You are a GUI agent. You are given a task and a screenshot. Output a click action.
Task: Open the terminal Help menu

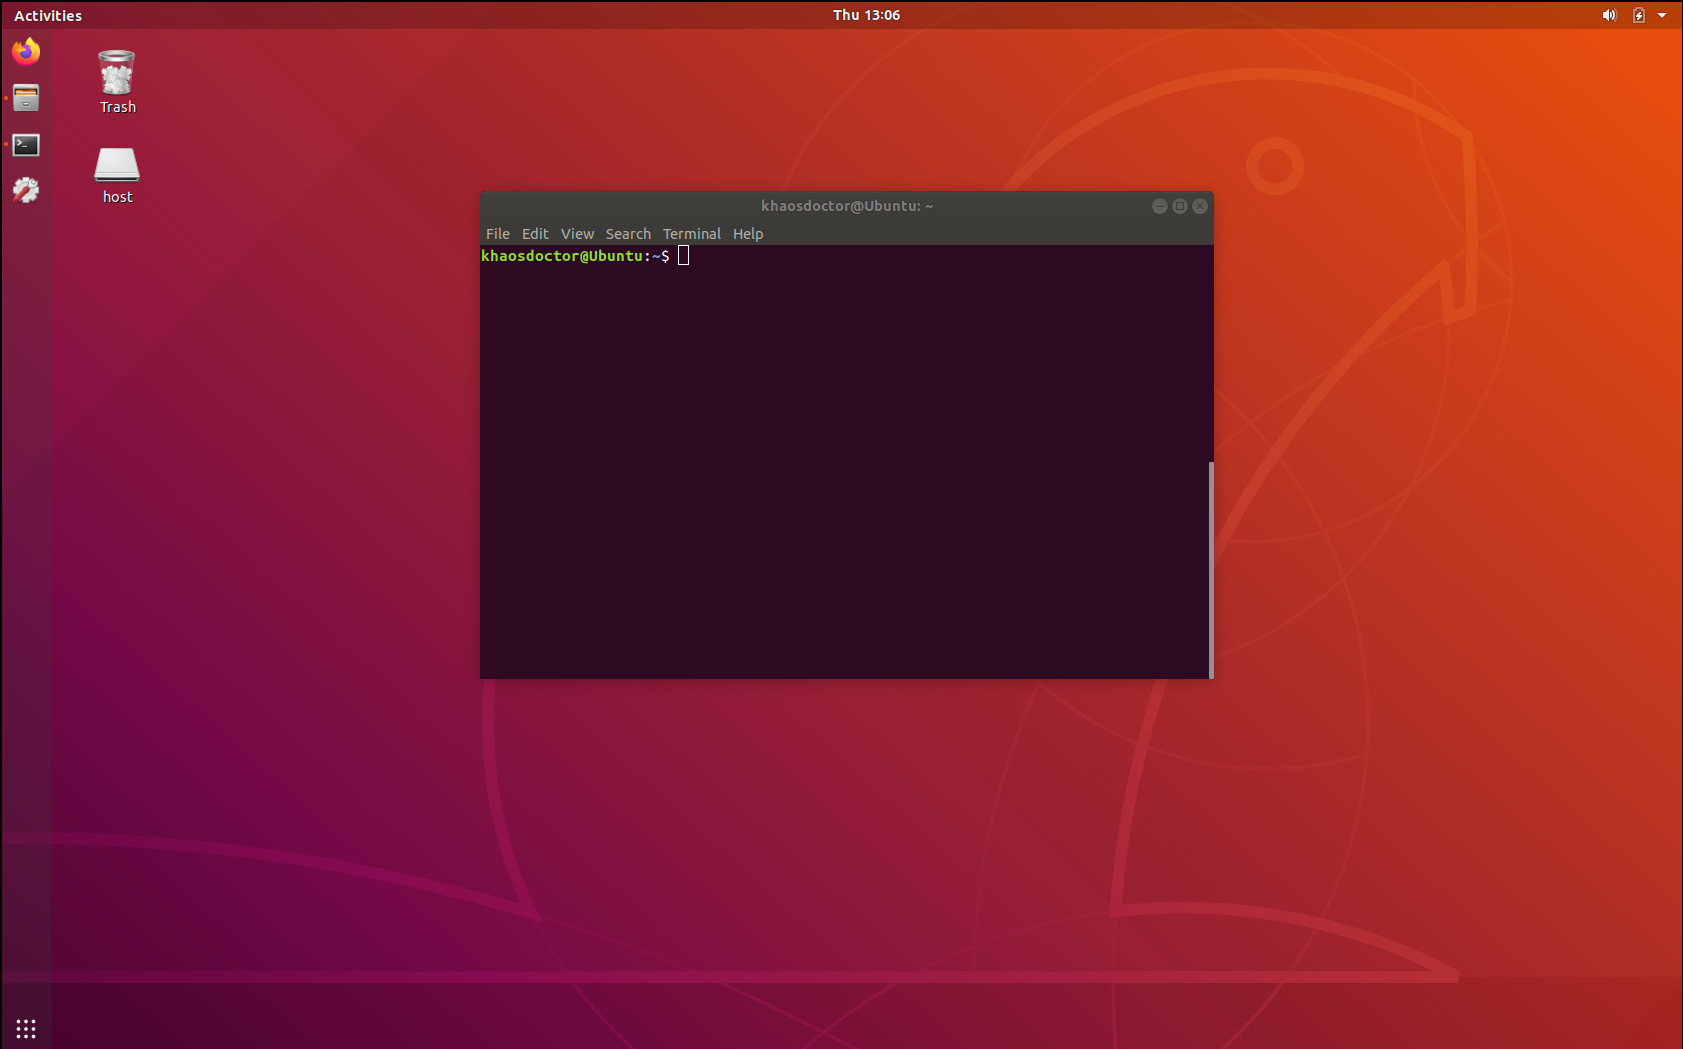[748, 234]
